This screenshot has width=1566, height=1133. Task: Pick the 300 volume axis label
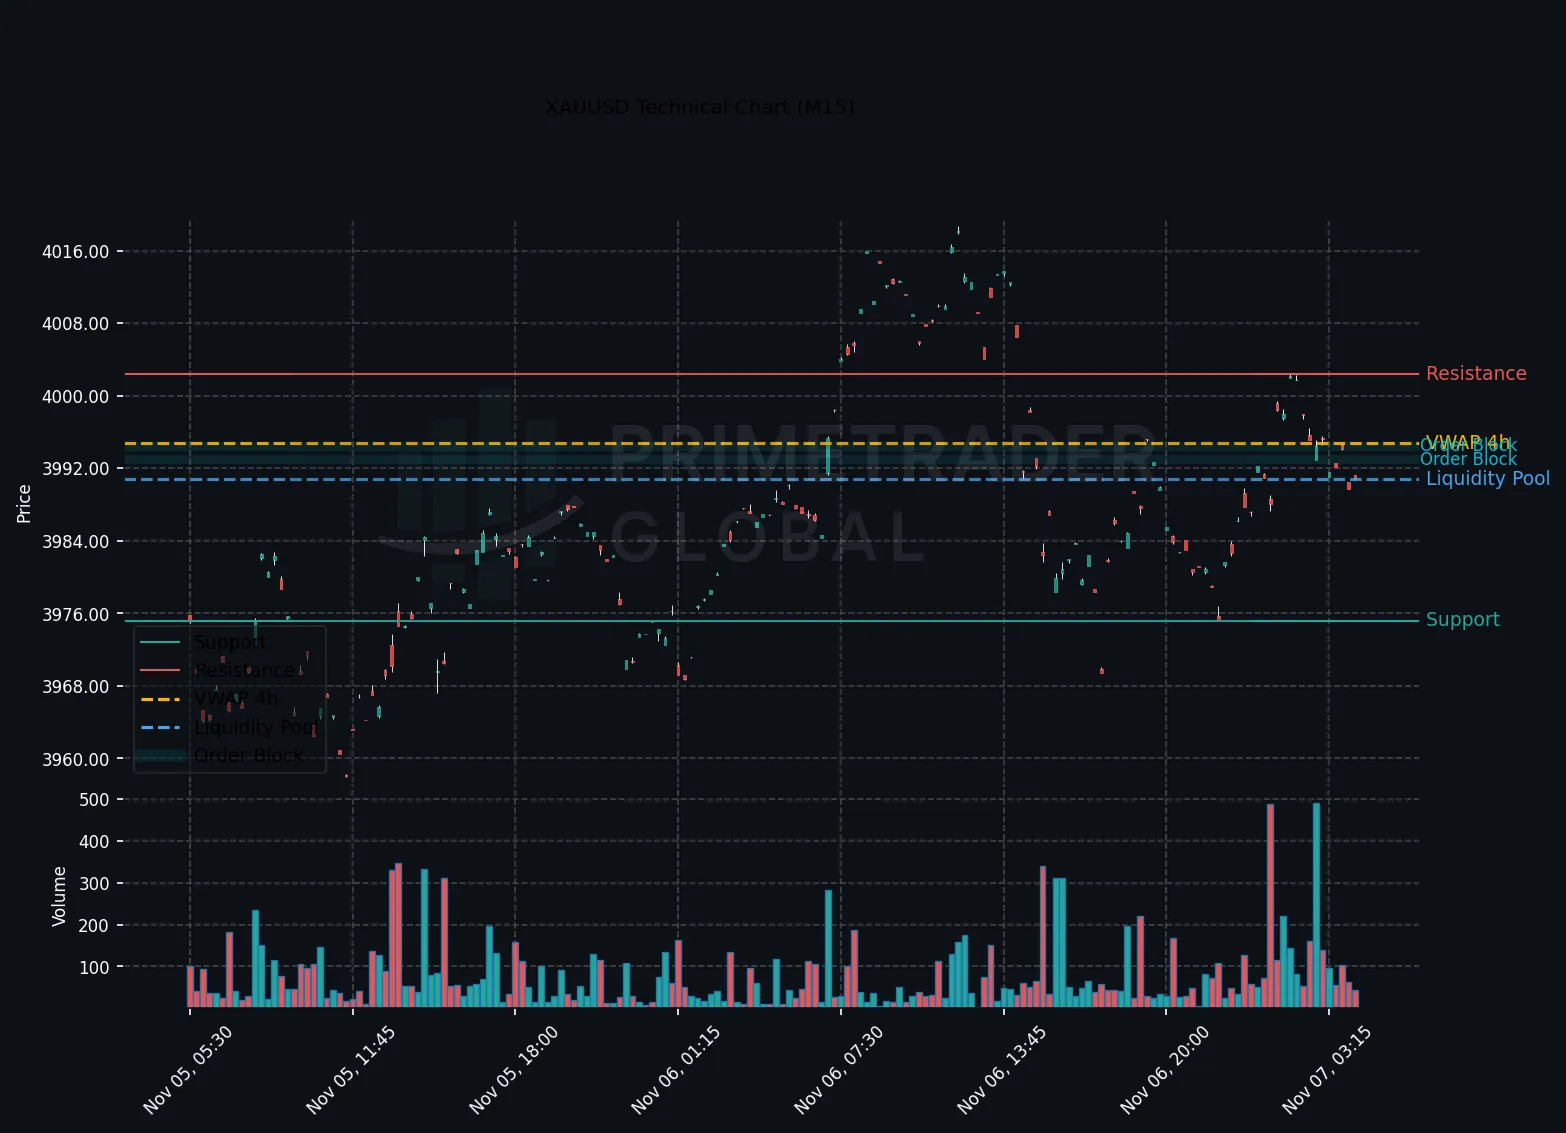(94, 884)
